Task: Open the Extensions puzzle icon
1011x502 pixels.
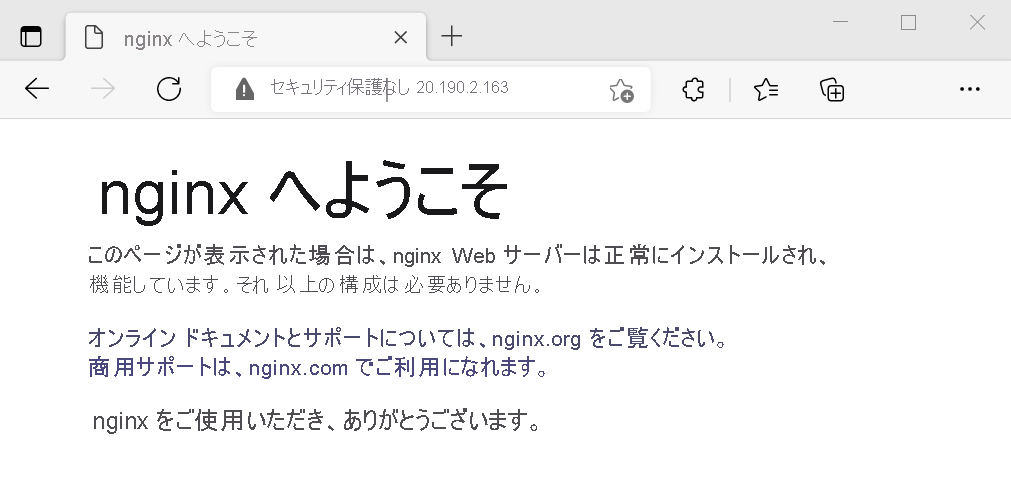Action: coord(693,90)
